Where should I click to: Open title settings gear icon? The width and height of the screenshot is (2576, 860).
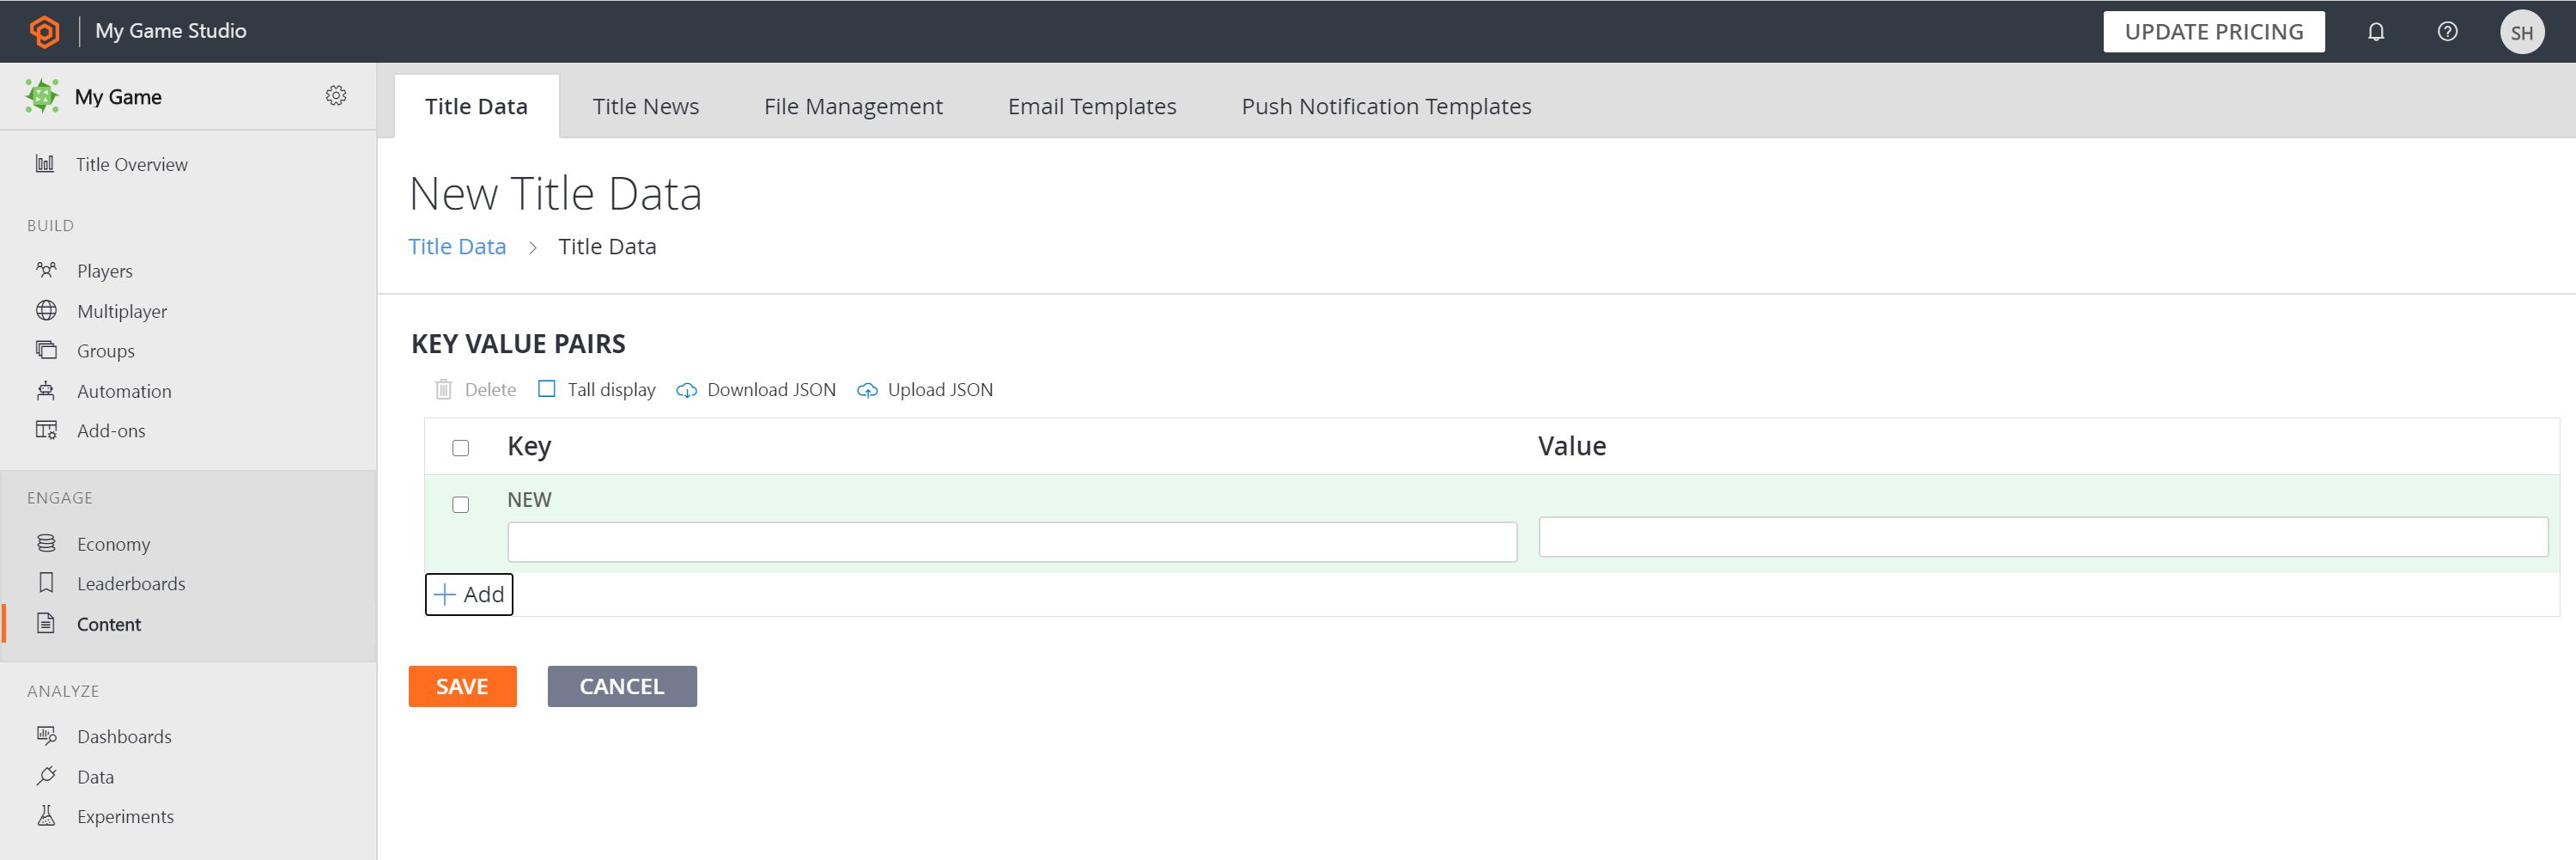[336, 95]
